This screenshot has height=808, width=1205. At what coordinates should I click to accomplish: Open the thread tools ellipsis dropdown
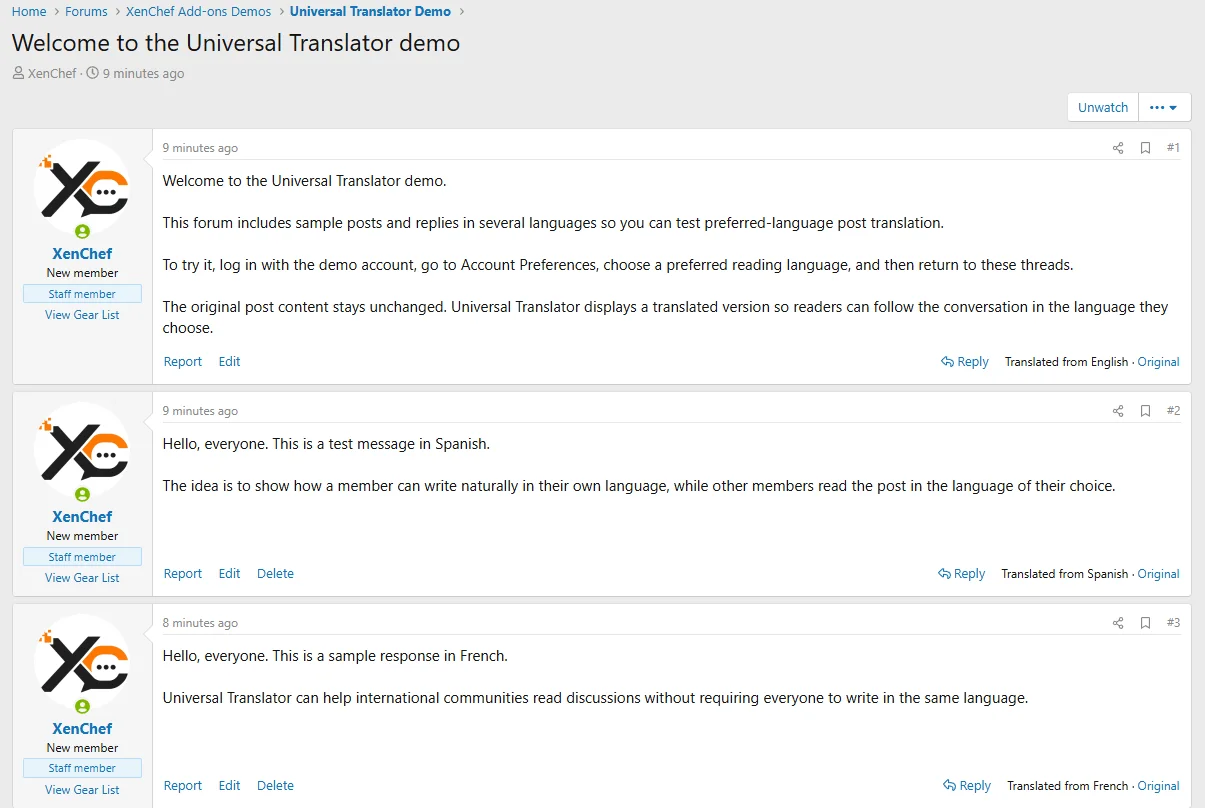(1163, 107)
